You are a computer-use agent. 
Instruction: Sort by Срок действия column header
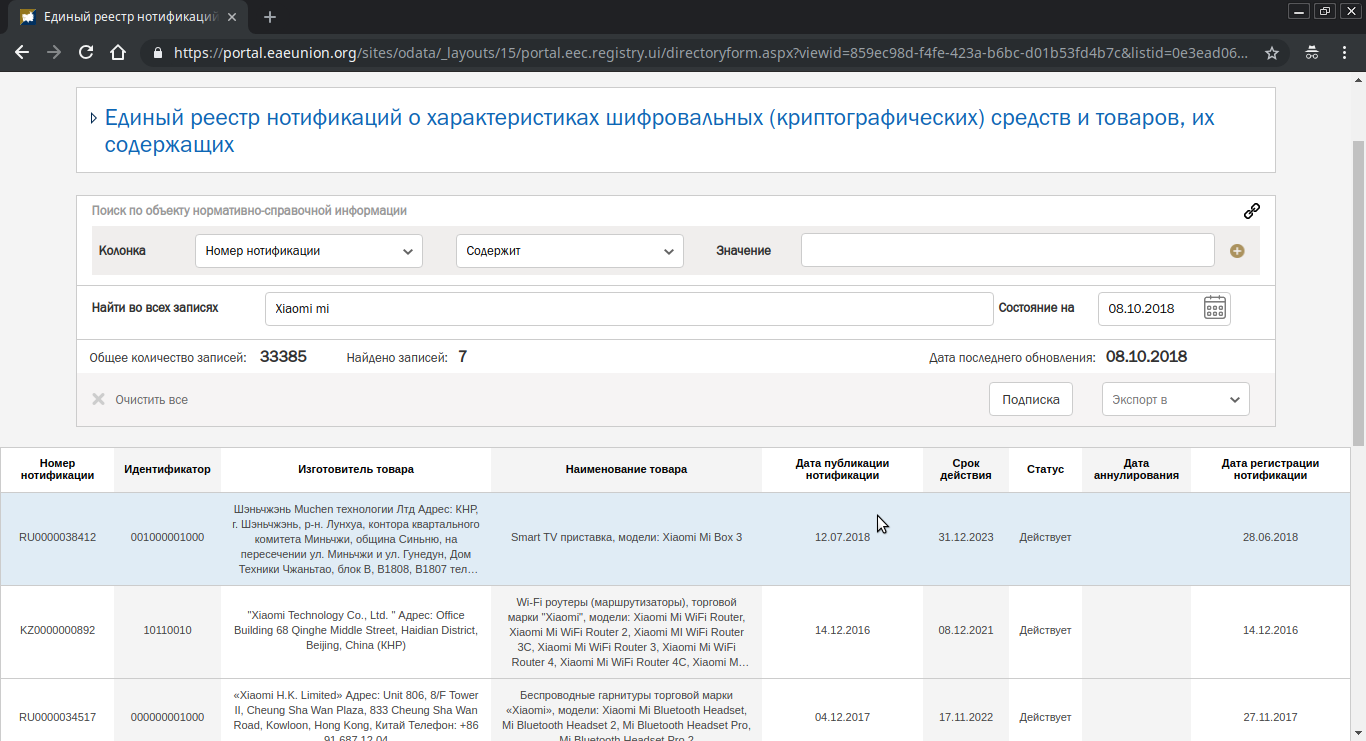[x=965, y=469]
